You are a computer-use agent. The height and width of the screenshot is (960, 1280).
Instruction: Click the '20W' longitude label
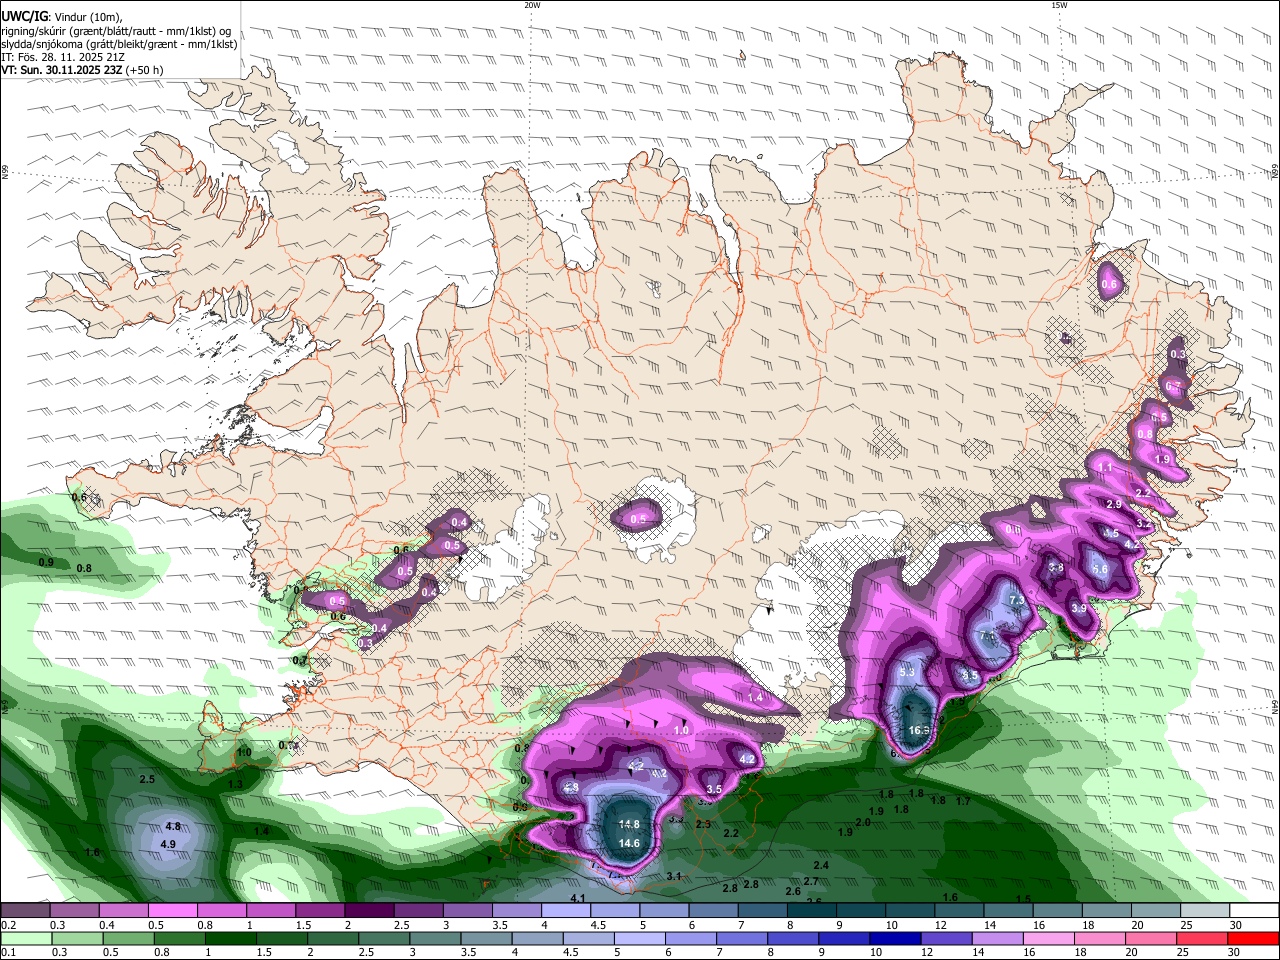(532, 5)
